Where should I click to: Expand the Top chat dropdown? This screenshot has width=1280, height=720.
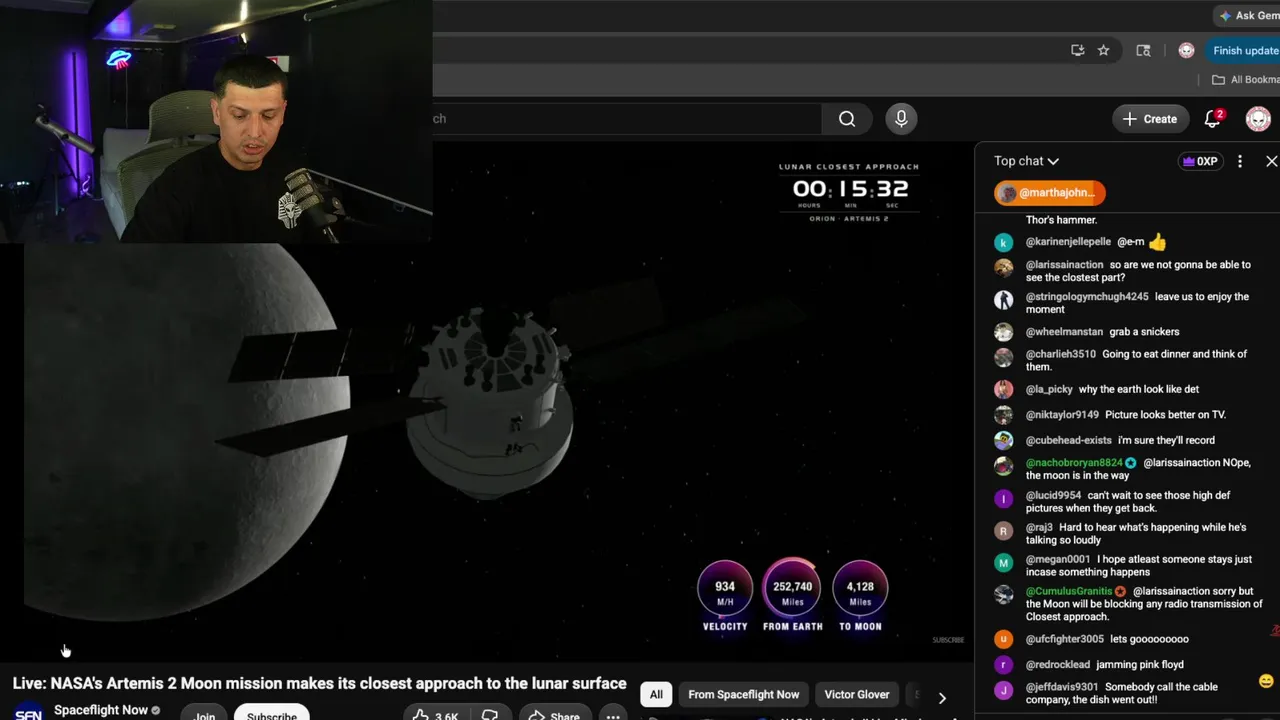pyautogui.click(x=1026, y=161)
